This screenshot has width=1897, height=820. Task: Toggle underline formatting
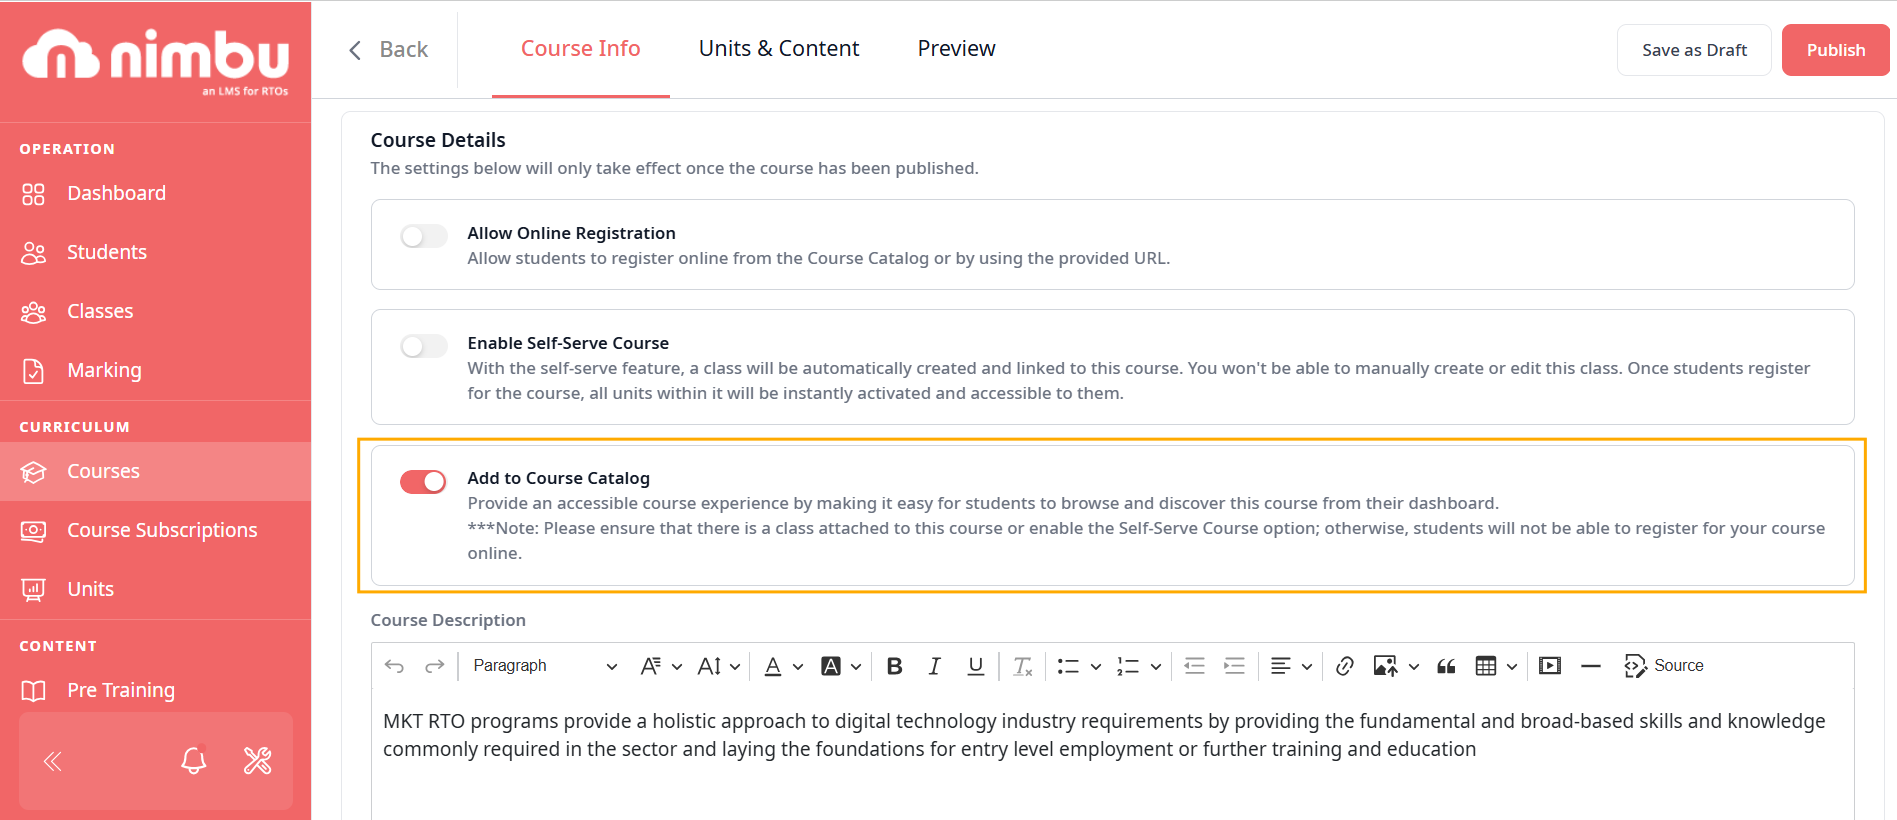(x=976, y=666)
